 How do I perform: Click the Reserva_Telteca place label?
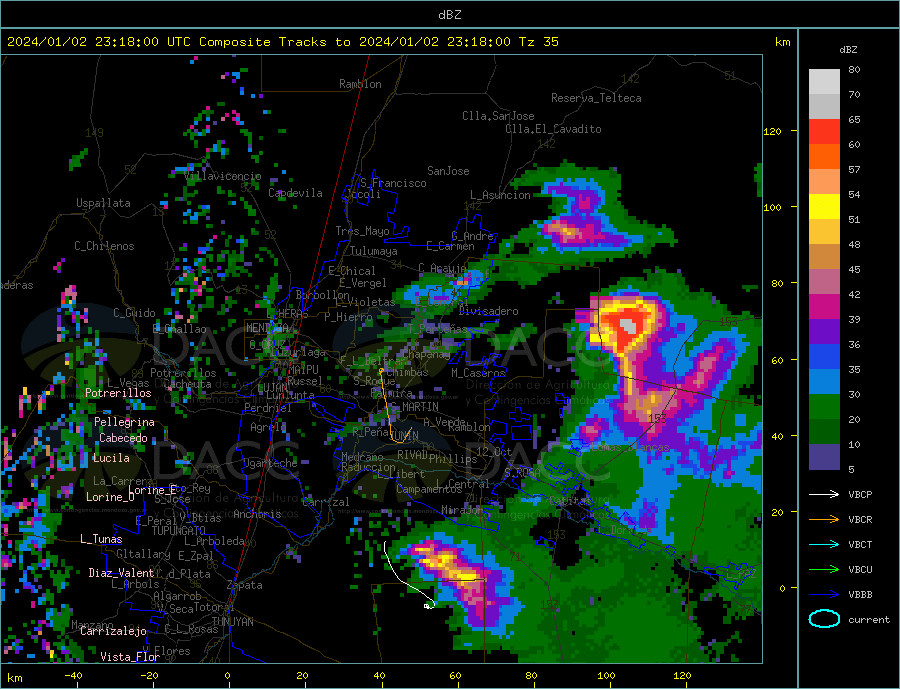point(596,98)
